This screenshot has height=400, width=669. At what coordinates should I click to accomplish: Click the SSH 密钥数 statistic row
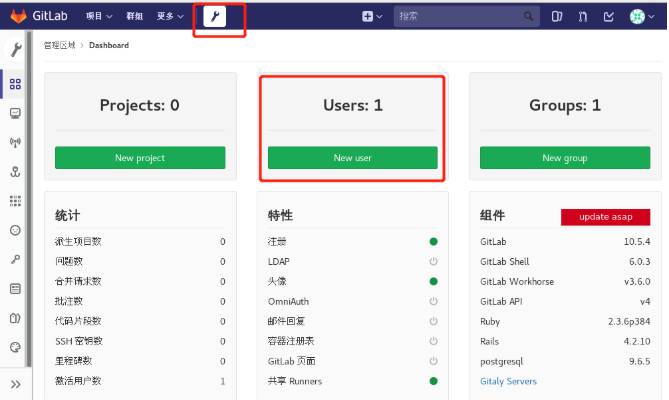click(x=140, y=341)
